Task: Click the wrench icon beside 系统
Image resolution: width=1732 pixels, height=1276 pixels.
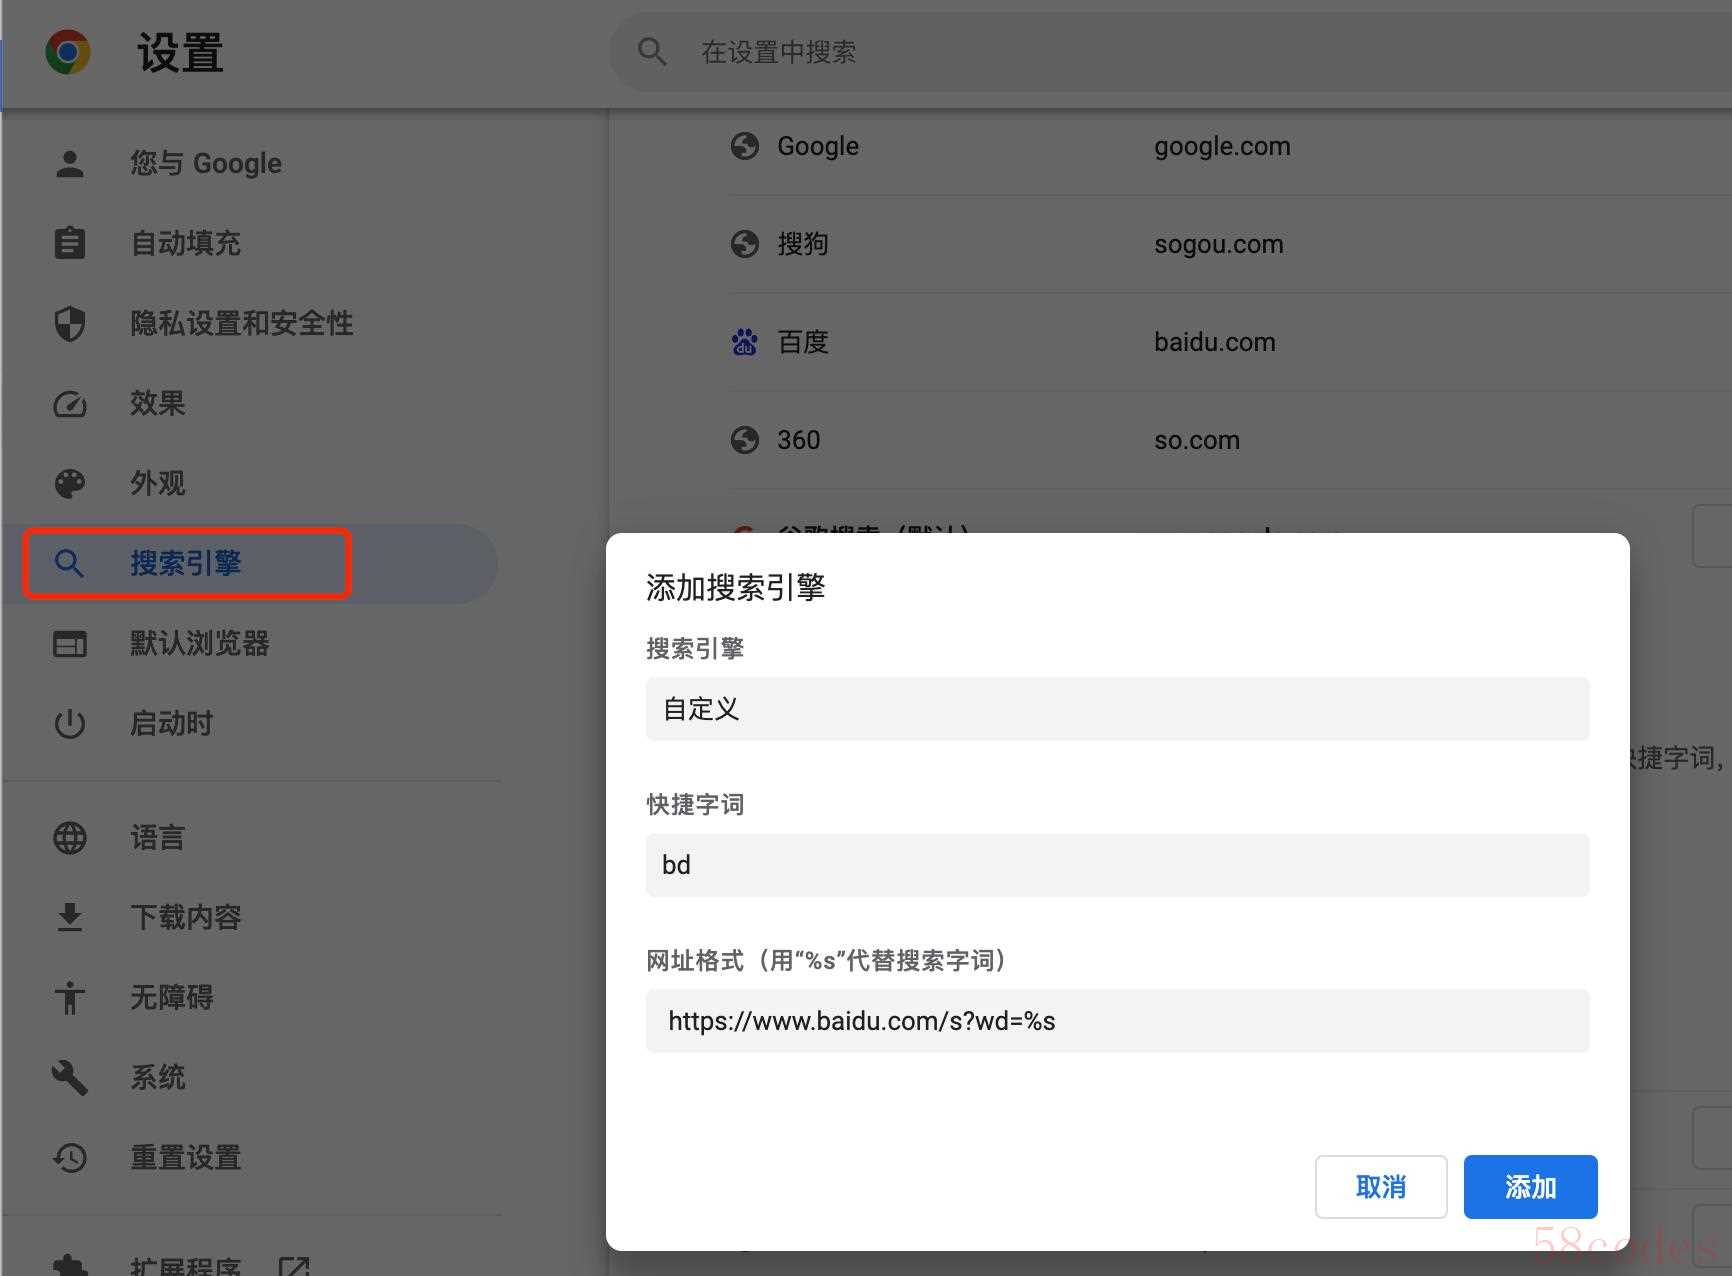Action: click(70, 1078)
